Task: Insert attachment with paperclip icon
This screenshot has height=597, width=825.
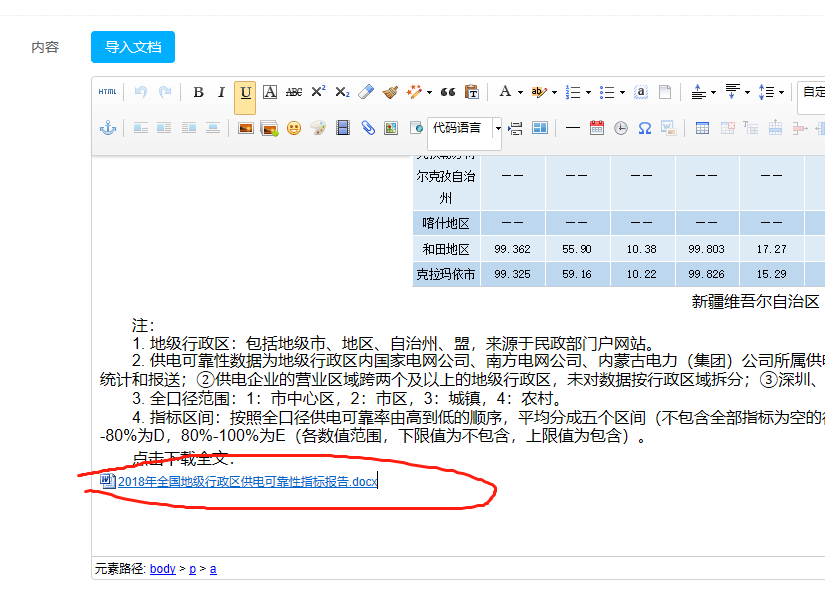Action: (367, 128)
